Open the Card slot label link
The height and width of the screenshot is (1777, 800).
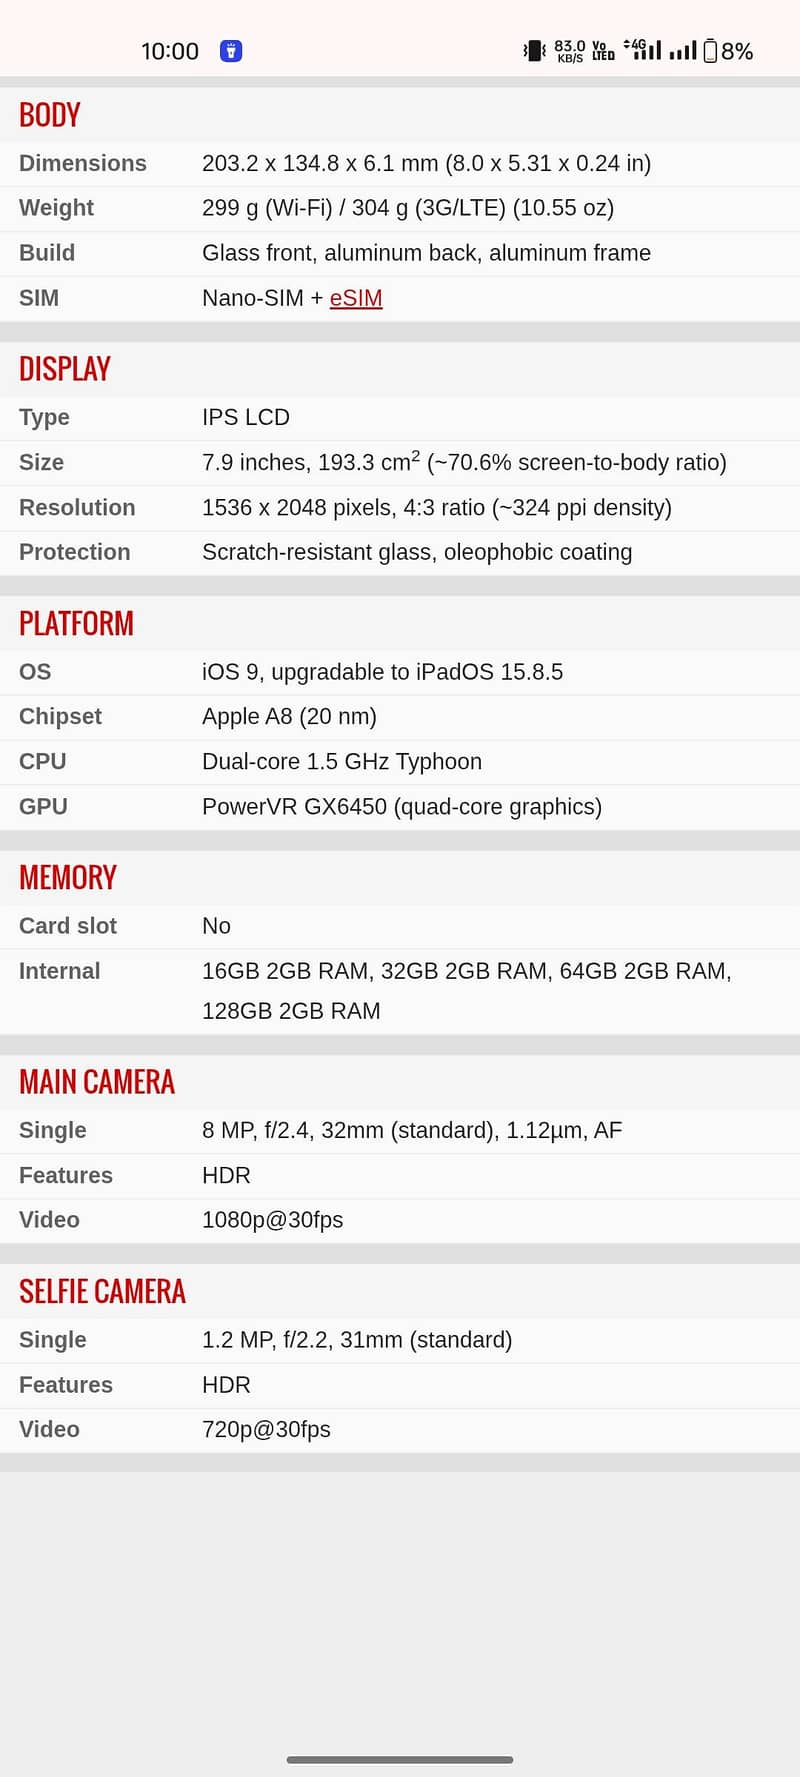68,926
